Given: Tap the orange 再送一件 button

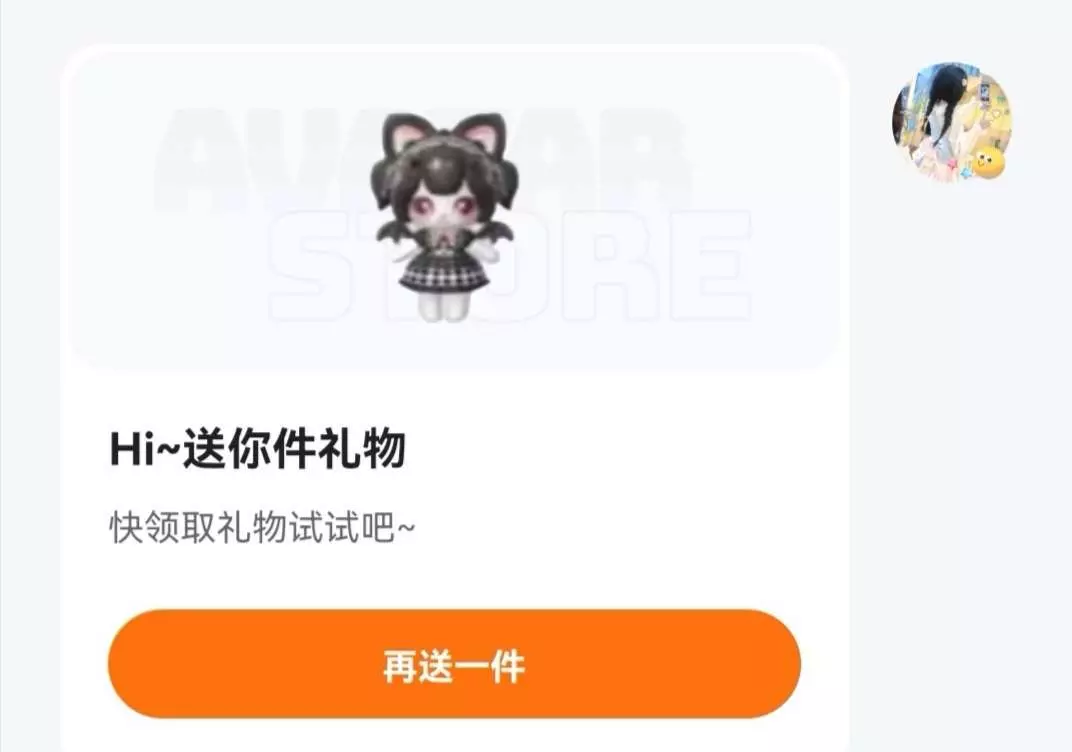Looking at the screenshot, I should [454, 664].
